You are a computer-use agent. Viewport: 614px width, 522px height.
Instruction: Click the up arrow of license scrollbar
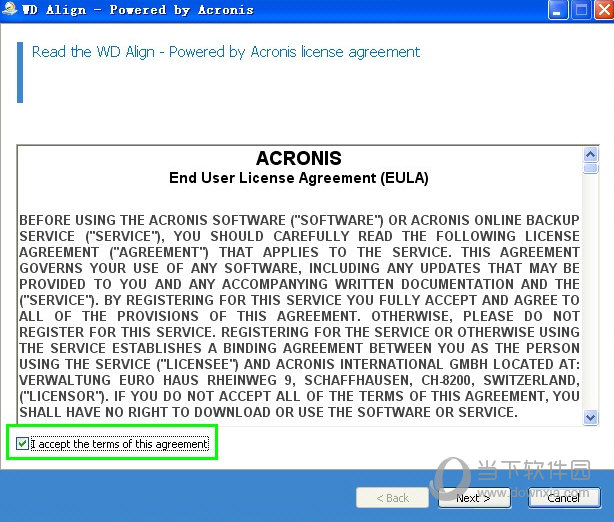click(591, 154)
